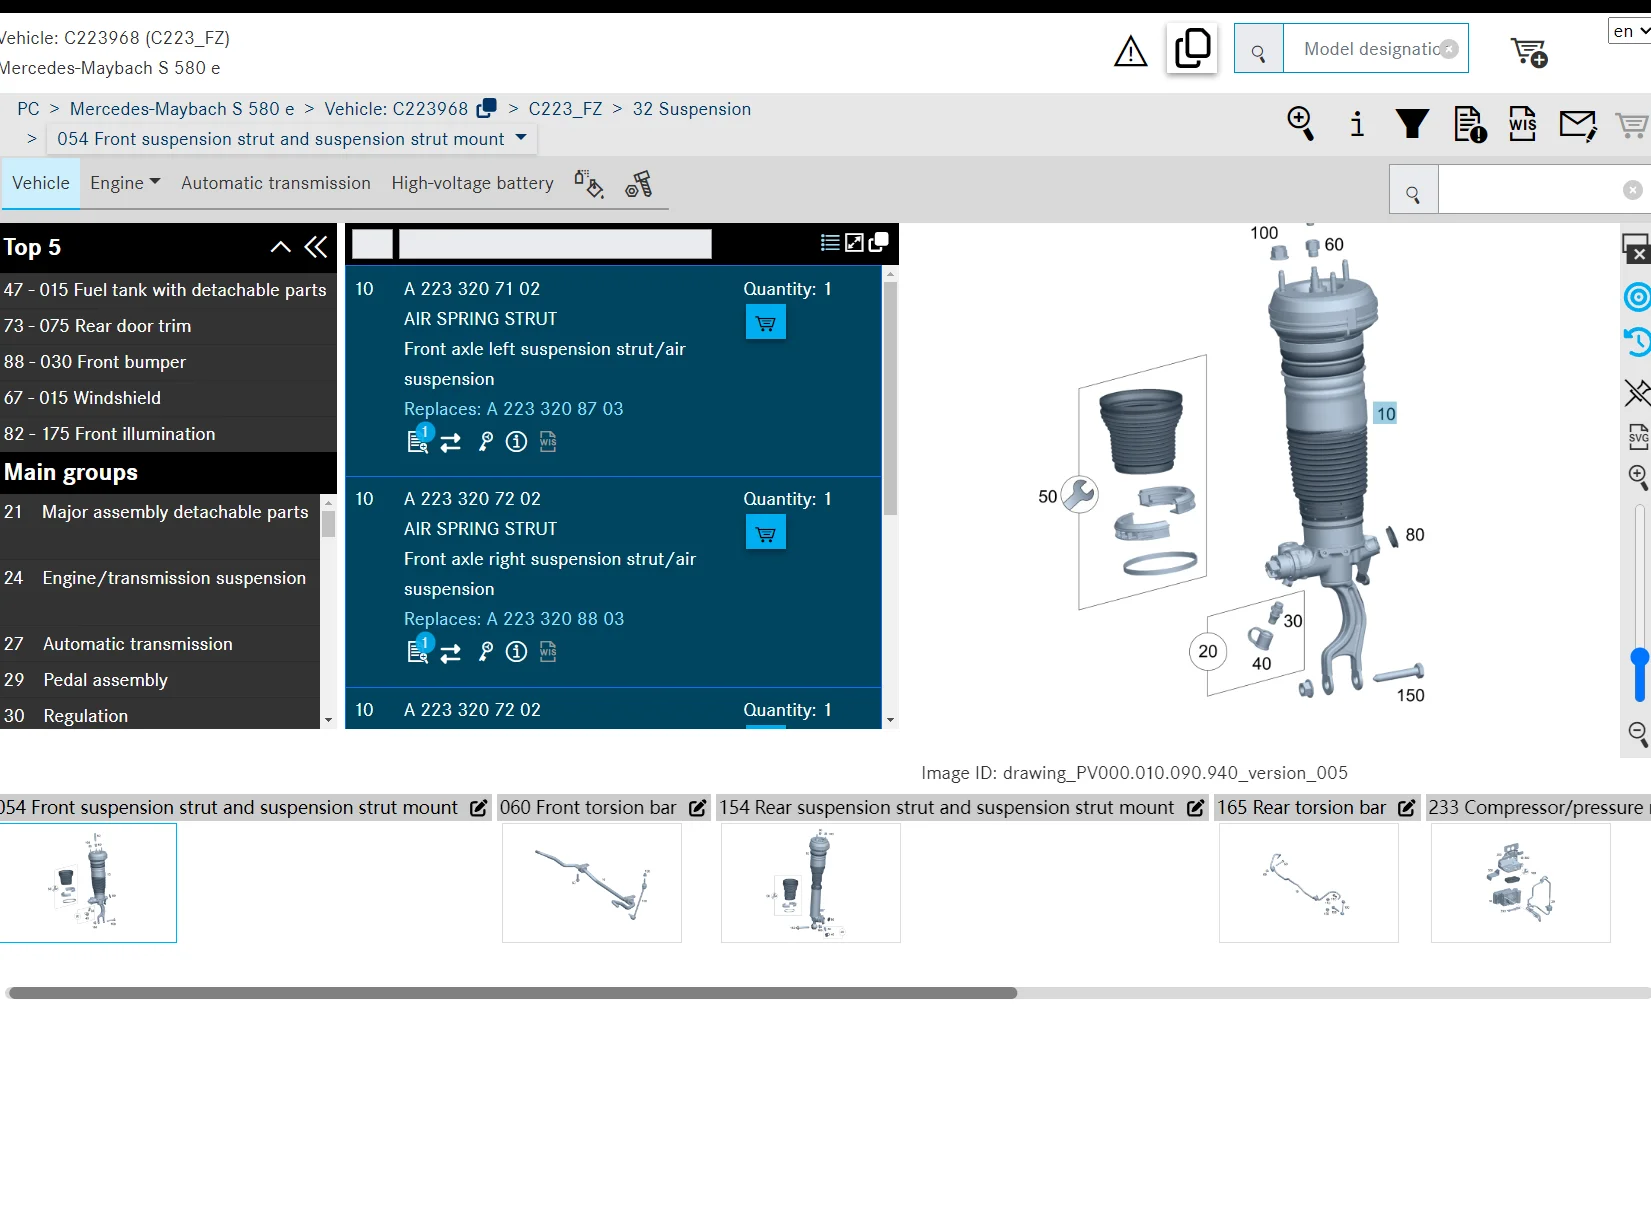This screenshot has width=1651, height=1206.
Task: Click replacement arrows icon for A 223 320 71 02
Action: click(451, 442)
